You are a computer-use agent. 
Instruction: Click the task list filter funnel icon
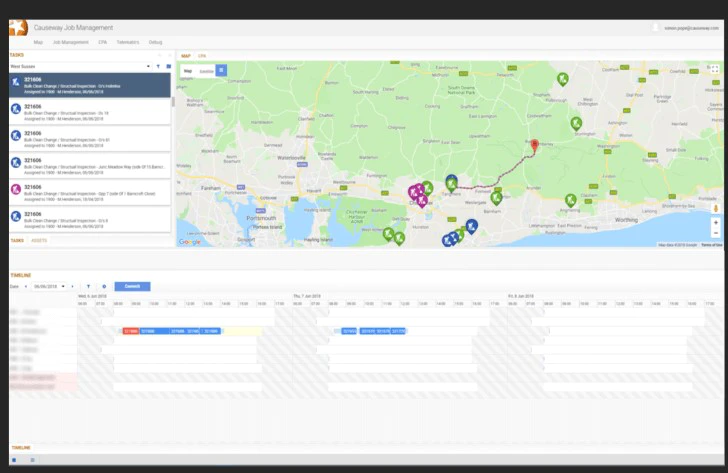coord(158,66)
